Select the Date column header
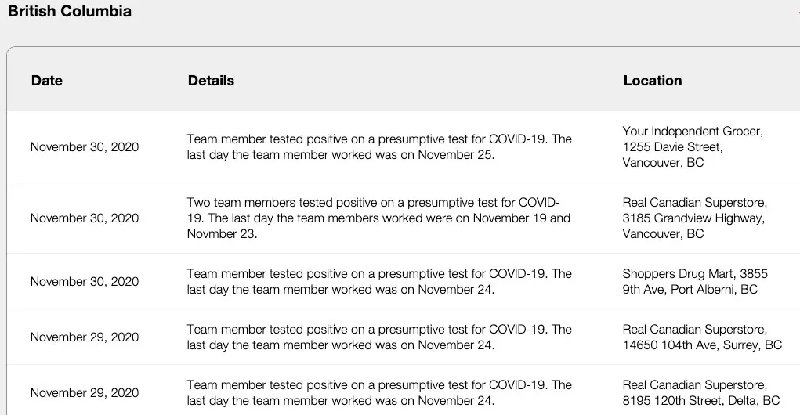The image size is (800, 415). [x=47, y=80]
